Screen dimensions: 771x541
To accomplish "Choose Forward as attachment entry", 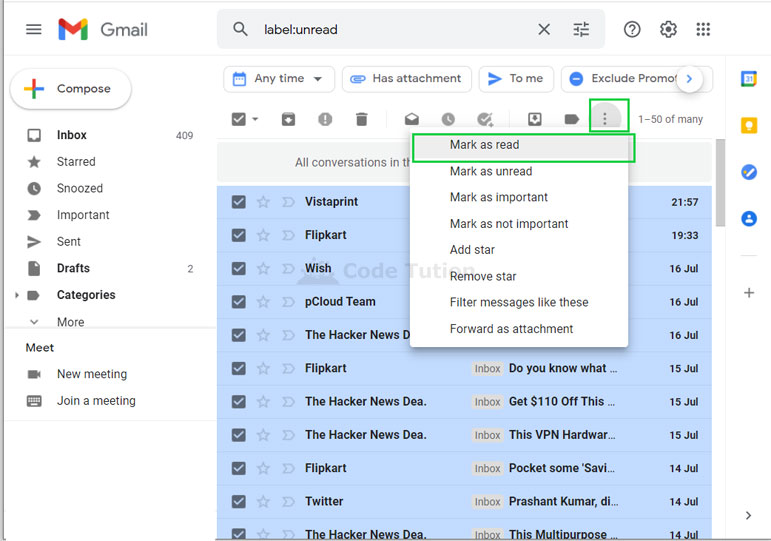I will point(519,329).
